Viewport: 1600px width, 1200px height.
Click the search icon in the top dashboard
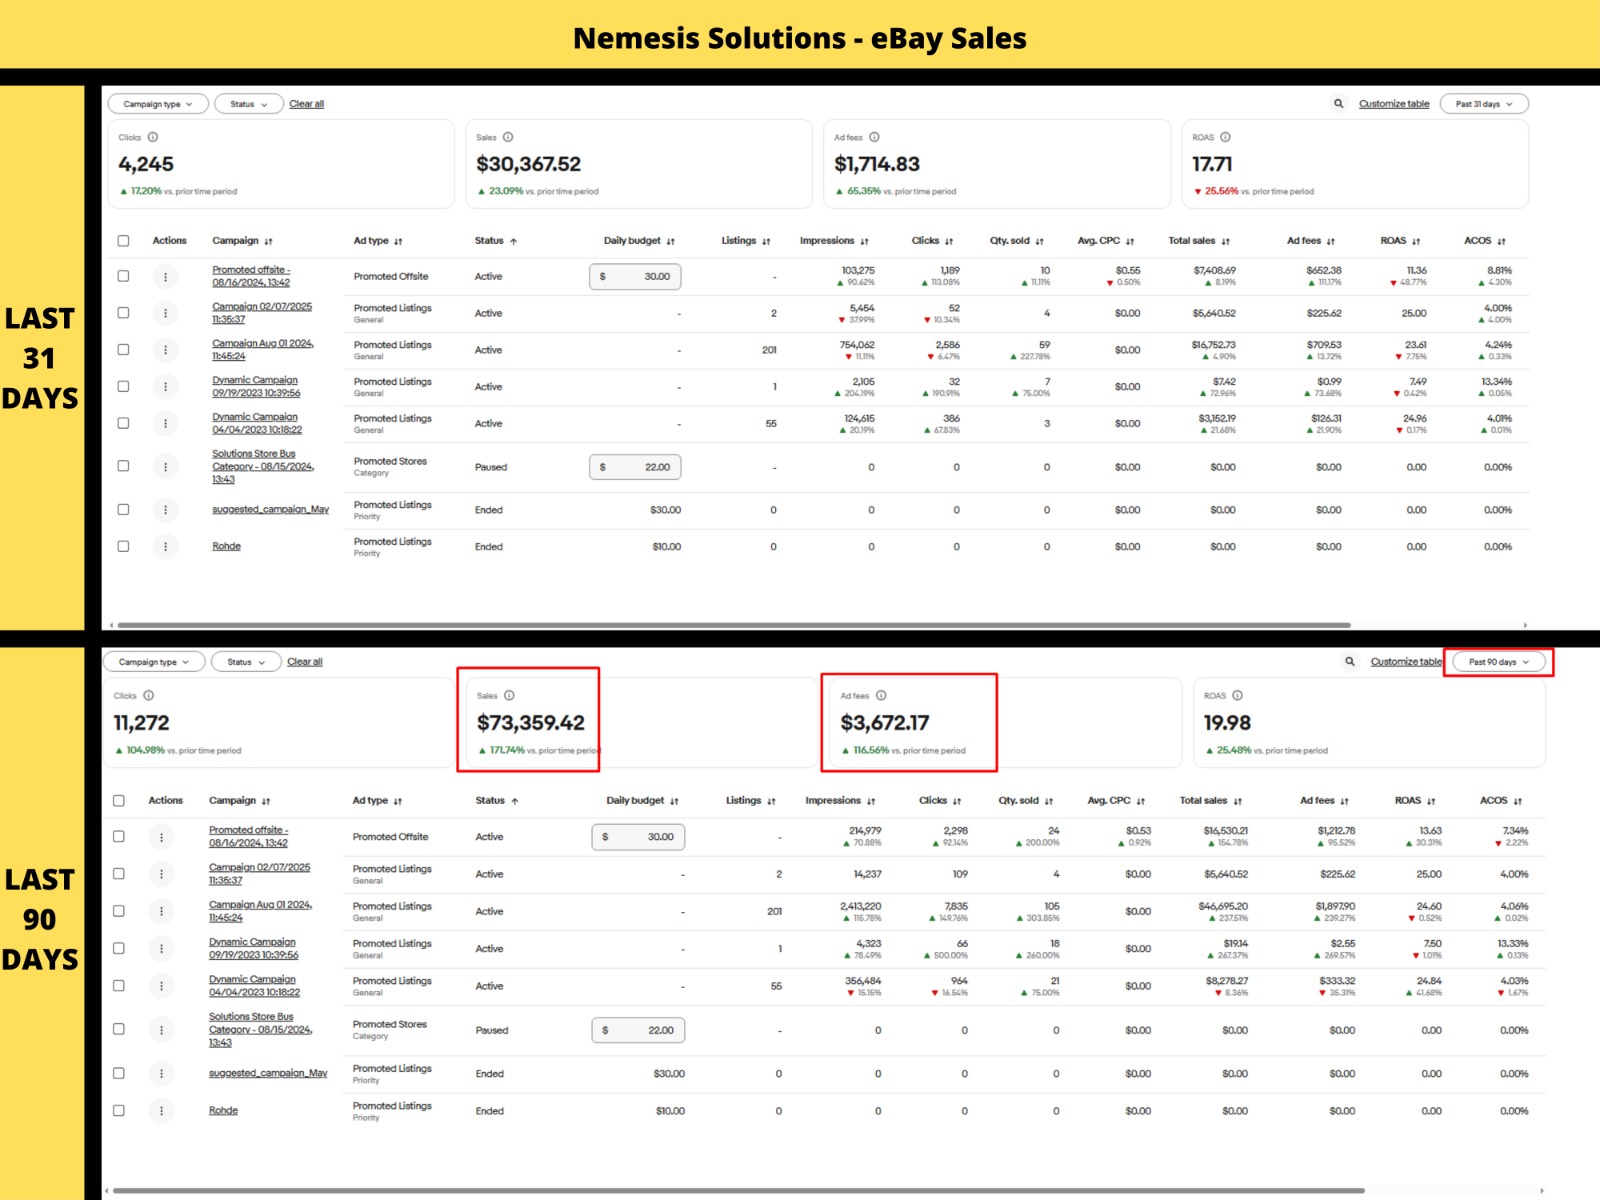[x=1338, y=104]
